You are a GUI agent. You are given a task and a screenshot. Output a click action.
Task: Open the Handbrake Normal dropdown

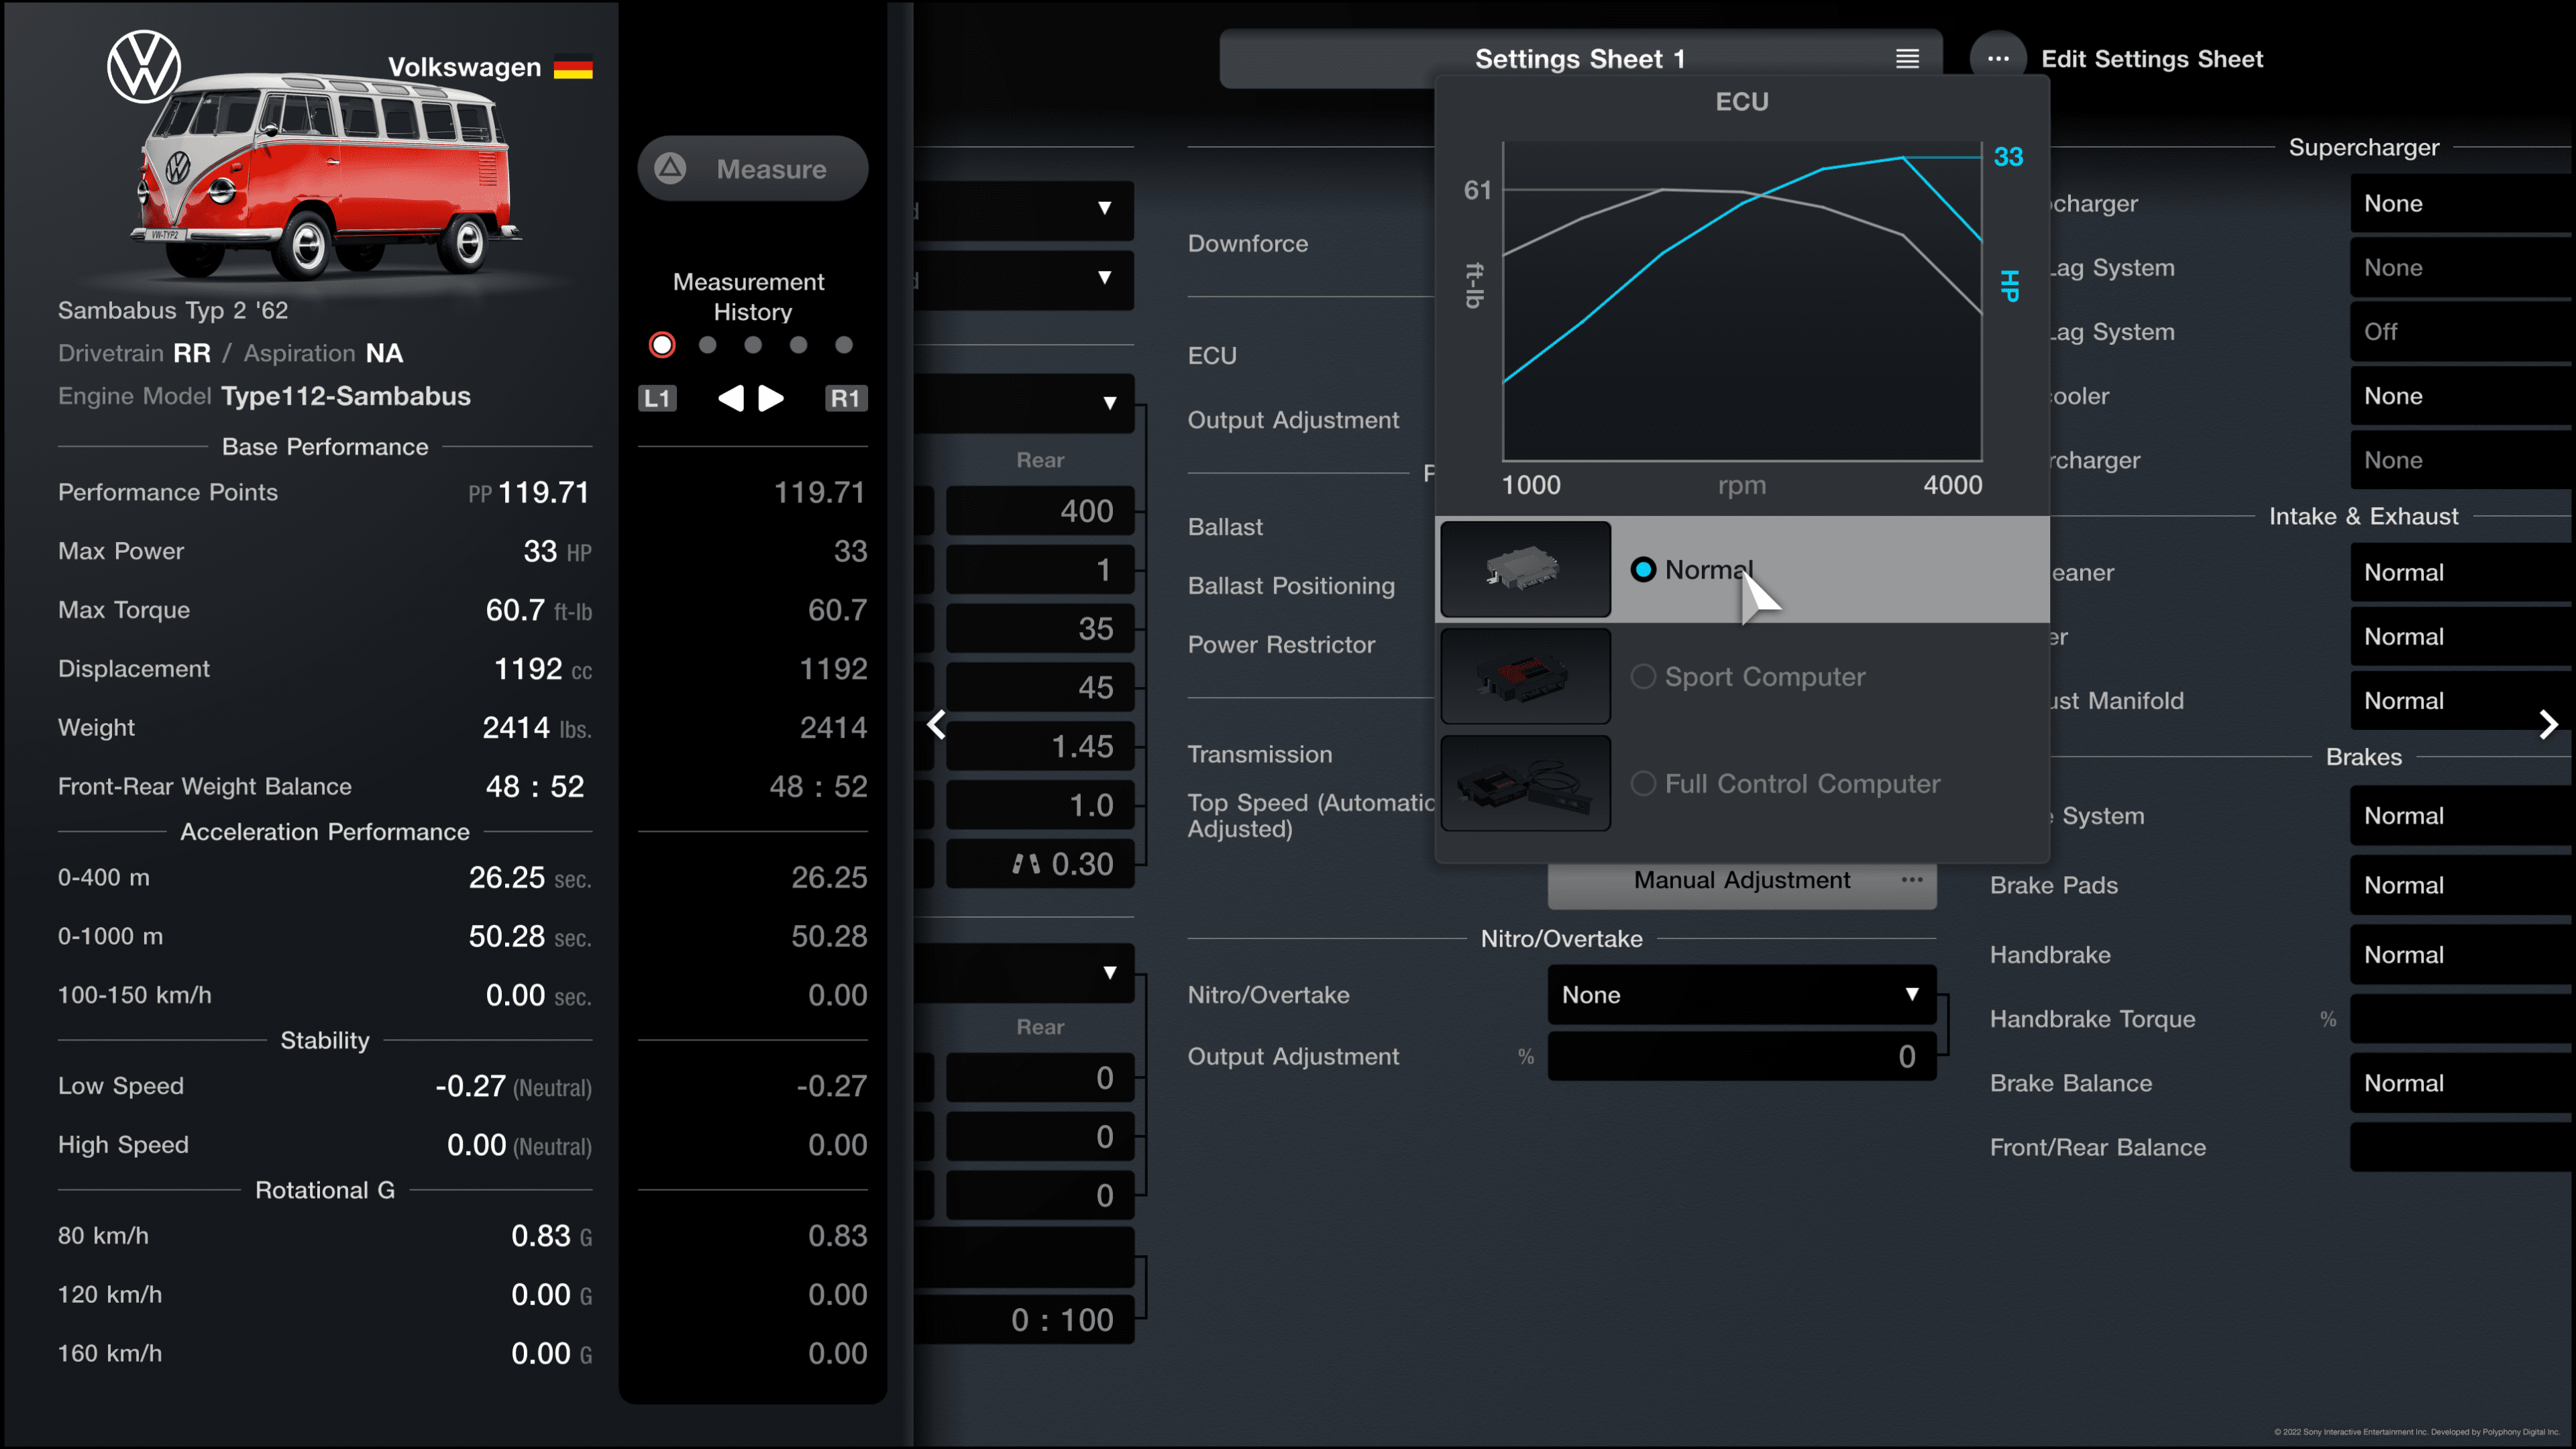pyautogui.click(x=2461, y=955)
